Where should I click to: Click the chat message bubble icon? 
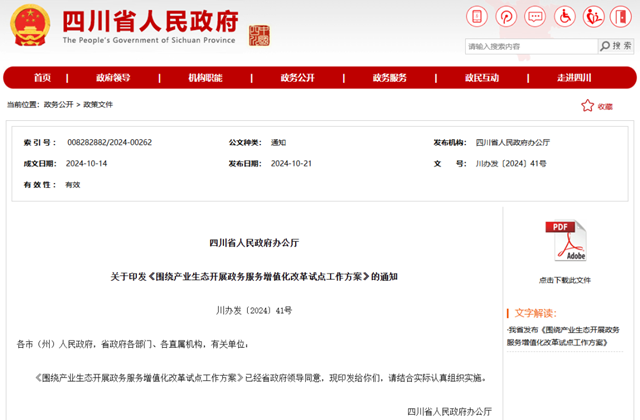[x=535, y=17]
